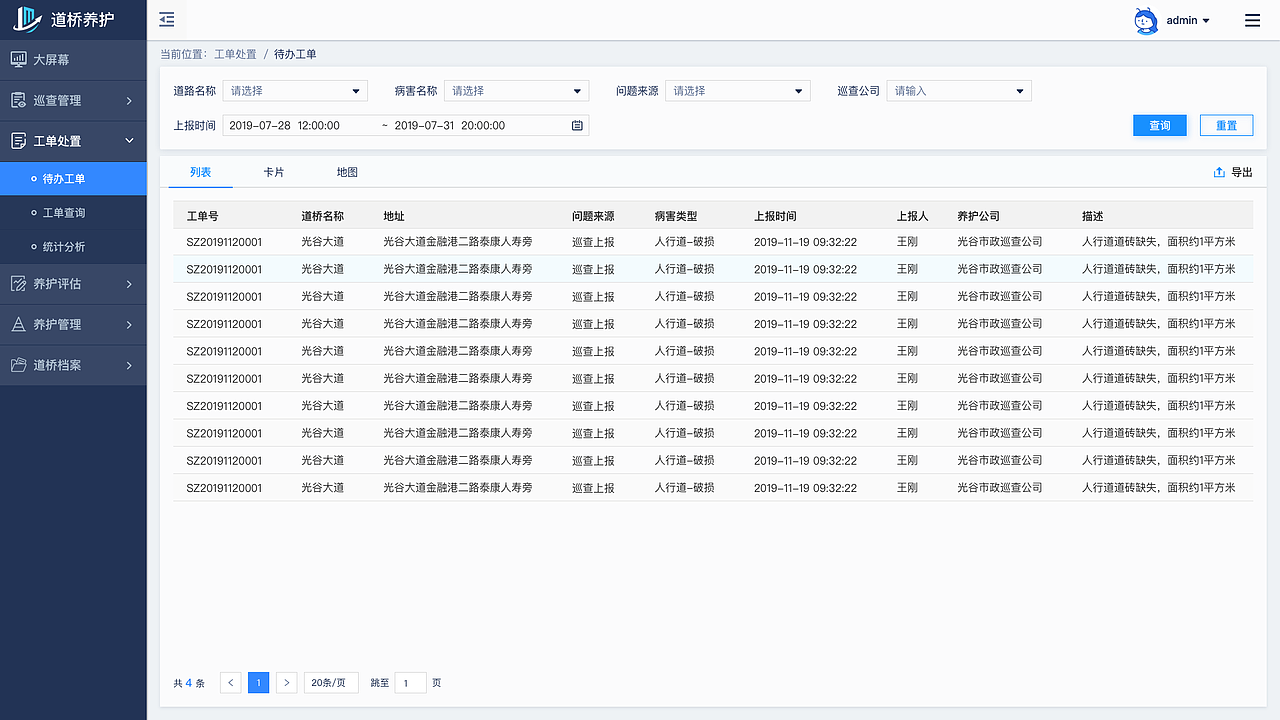Go to next page arrow
1280x720 pixels.
click(x=287, y=683)
